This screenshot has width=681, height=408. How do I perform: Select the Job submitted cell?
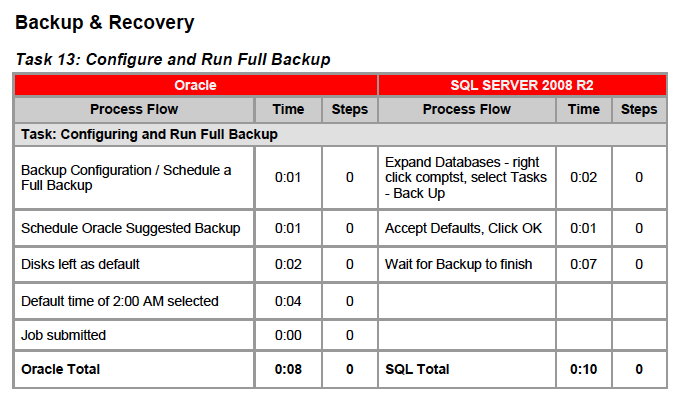pos(134,335)
